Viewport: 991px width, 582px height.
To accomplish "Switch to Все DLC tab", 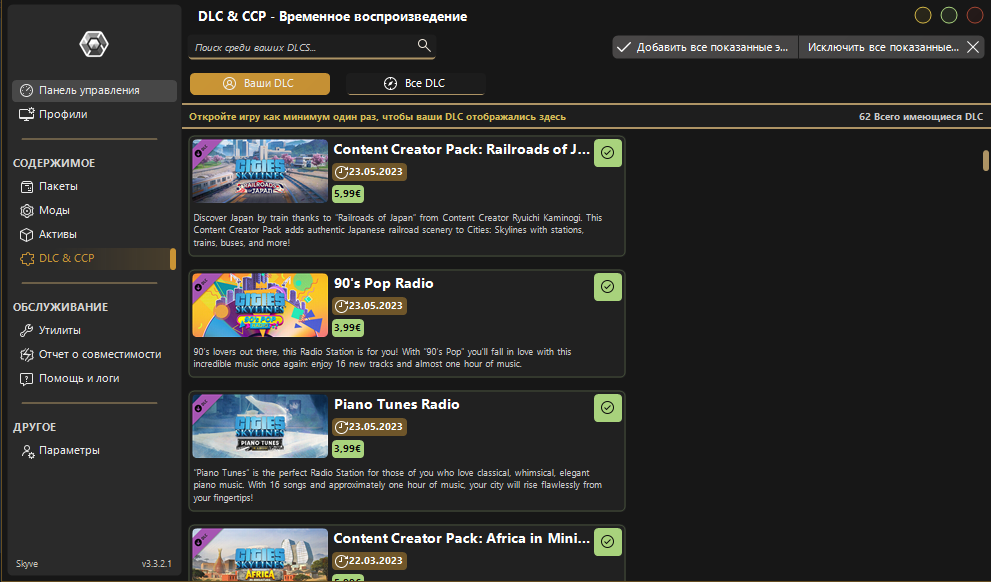I will [415, 83].
